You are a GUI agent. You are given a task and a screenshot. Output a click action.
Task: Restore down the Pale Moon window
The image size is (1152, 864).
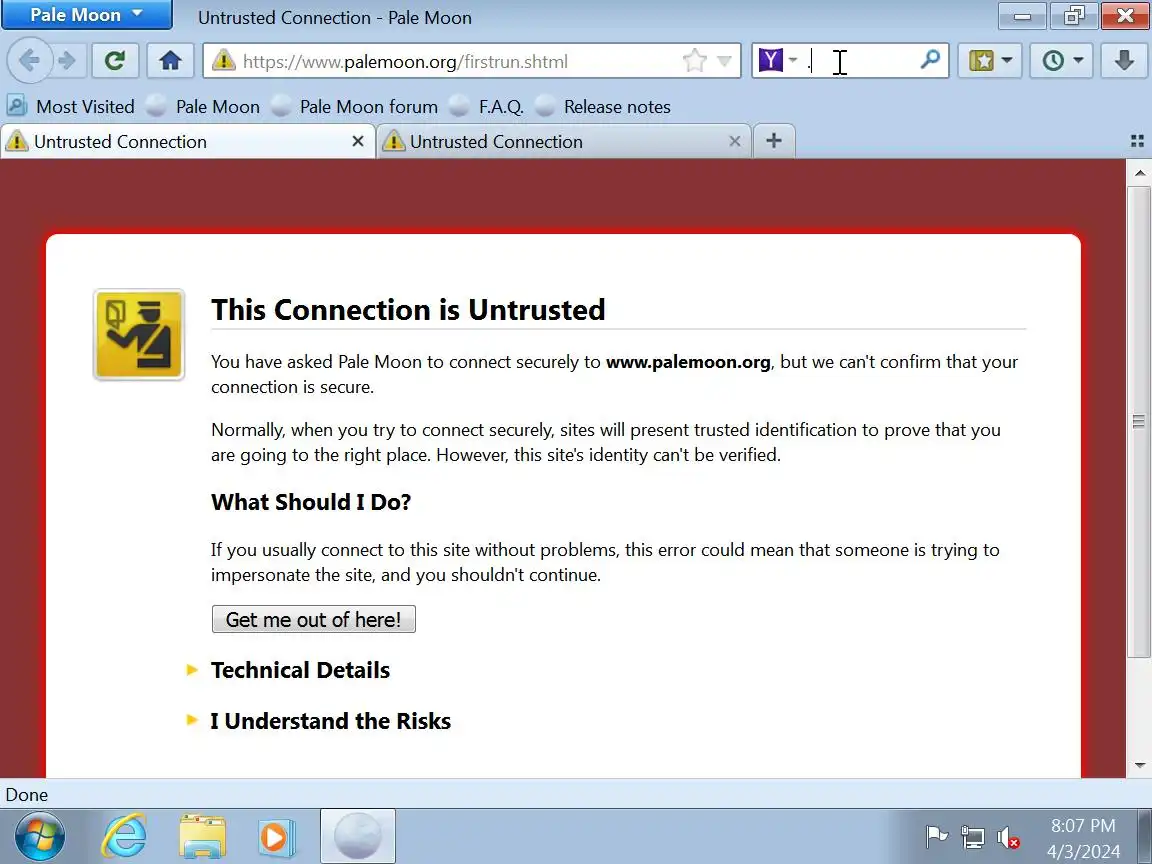pos(1073,15)
